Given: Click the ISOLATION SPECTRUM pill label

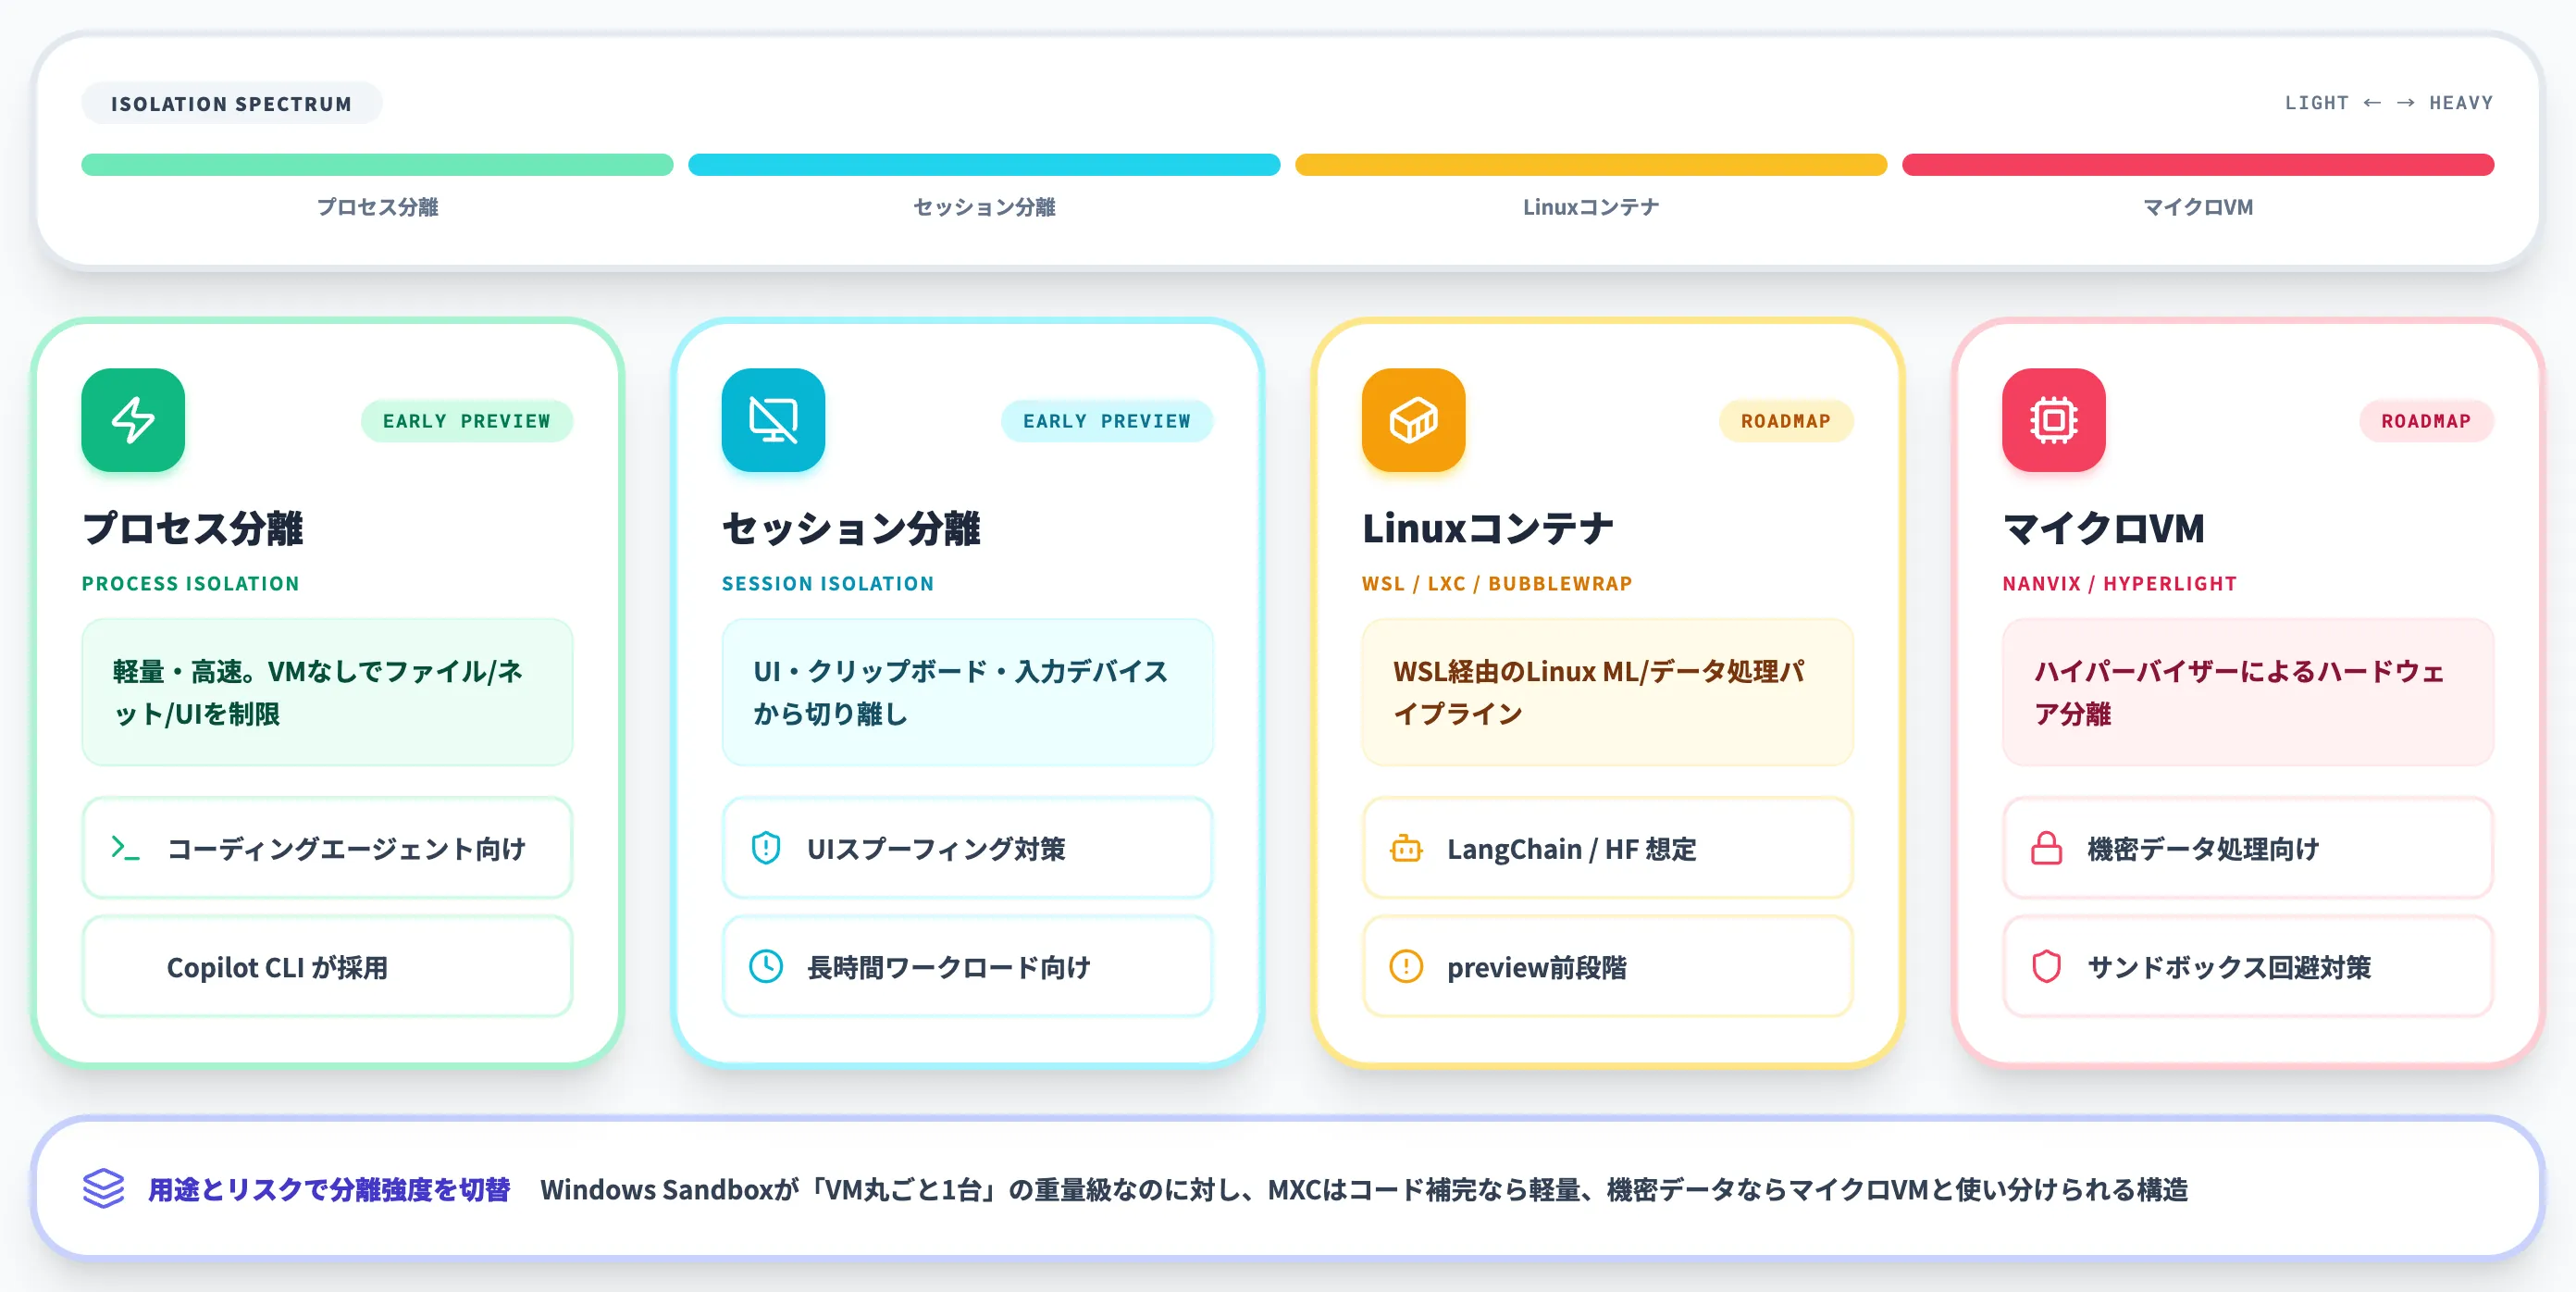Looking at the screenshot, I should [x=231, y=104].
